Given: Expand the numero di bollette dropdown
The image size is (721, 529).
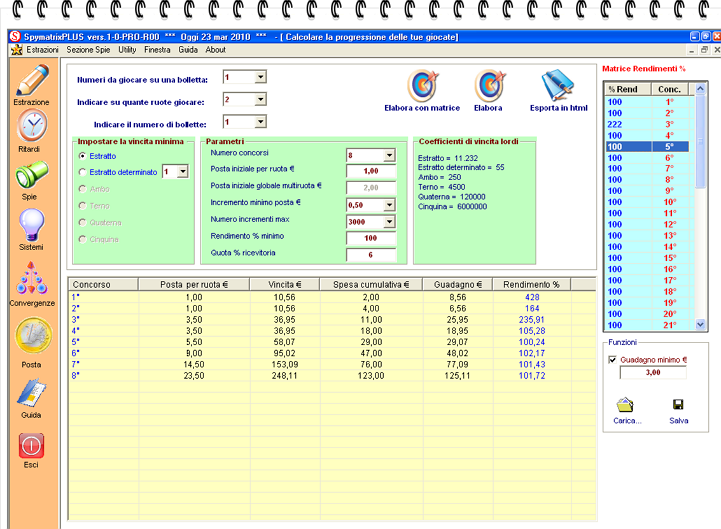Looking at the screenshot, I should (x=260, y=121).
